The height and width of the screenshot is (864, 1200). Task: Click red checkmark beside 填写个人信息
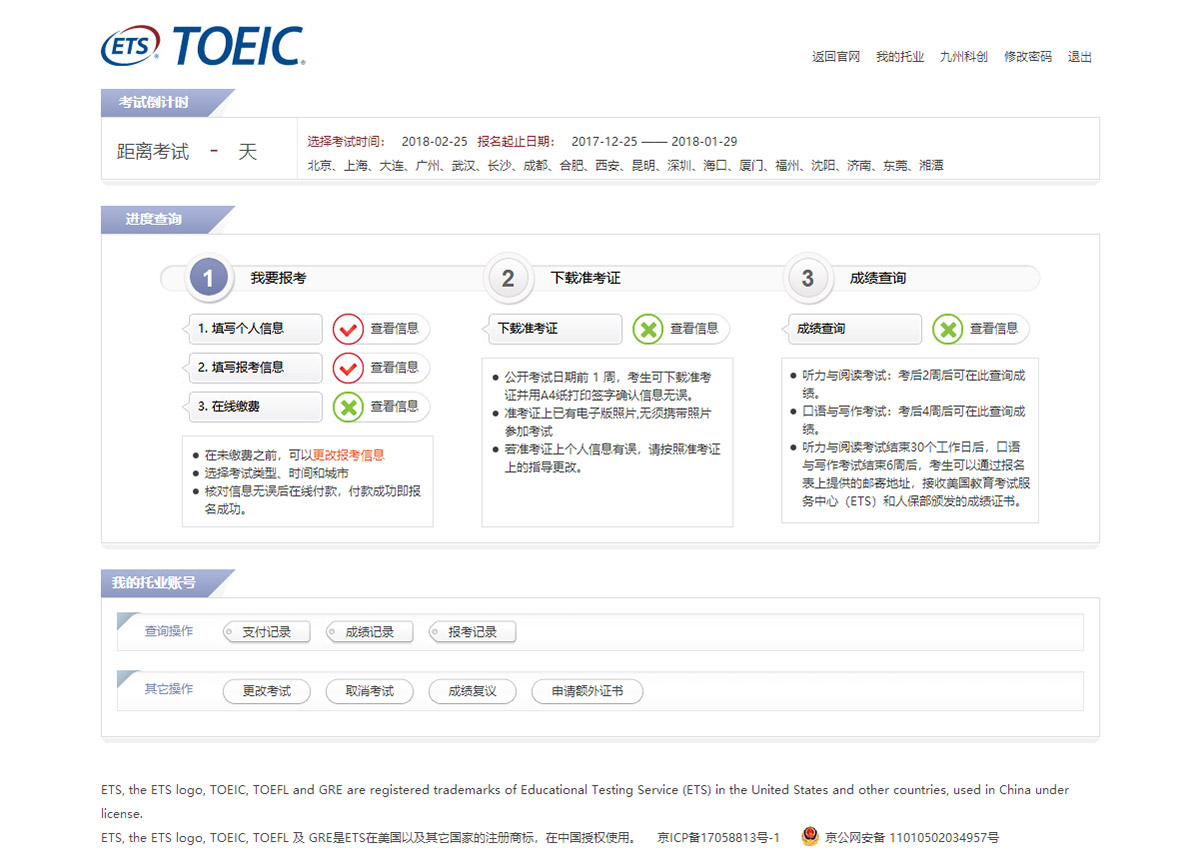click(x=348, y=328)
